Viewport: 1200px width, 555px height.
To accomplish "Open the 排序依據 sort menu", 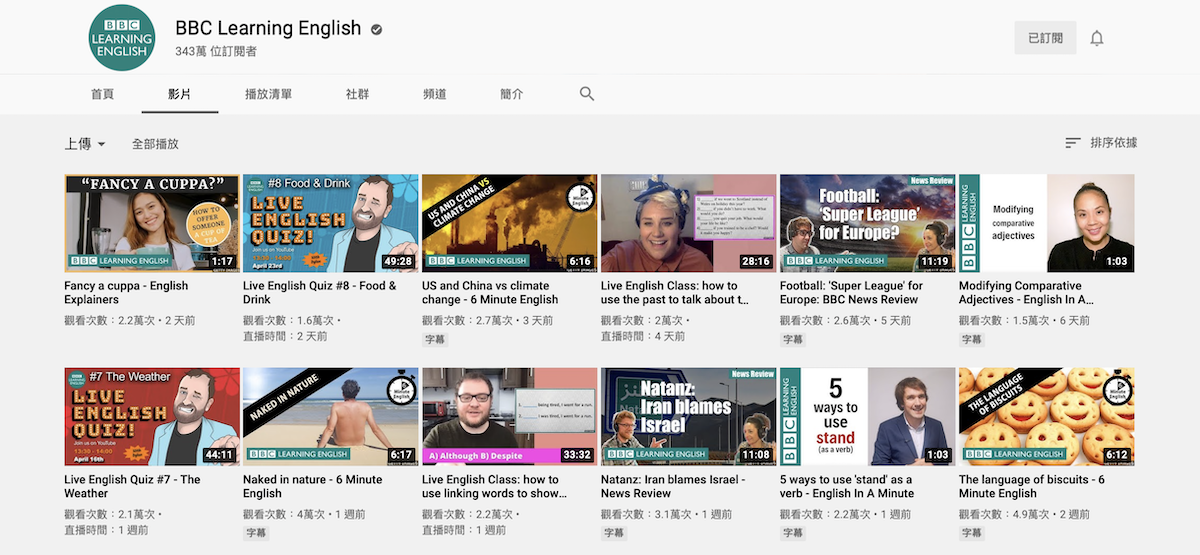I will 1101,143.
